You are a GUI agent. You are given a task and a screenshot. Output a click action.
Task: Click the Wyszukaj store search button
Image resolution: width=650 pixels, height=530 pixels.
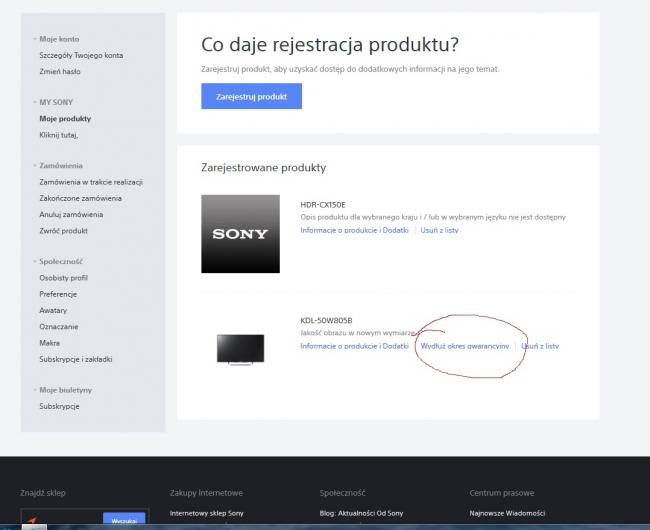[x=124, y=519]
